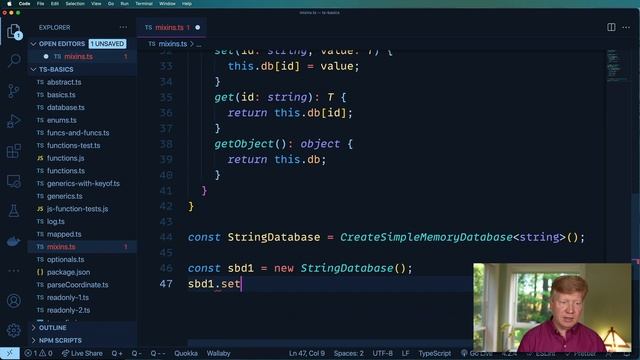The image size is (640, 360).
Task: Open the Terminal menu
Action: 144,4
